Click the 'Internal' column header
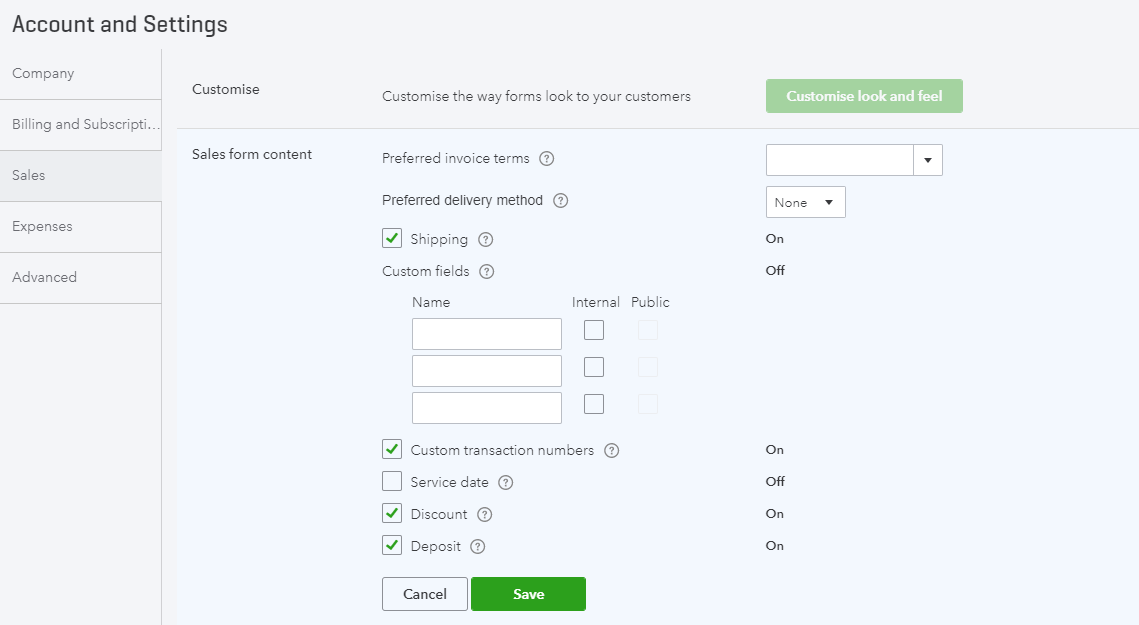The height and width of the screenshot is (625, 1139). (x=596, y=302)
